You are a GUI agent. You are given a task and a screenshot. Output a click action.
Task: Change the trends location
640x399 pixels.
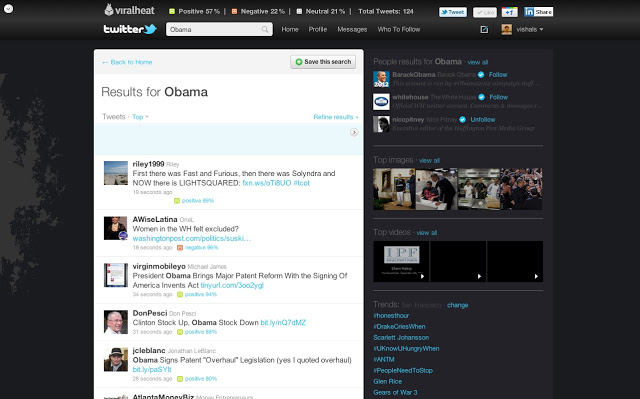point(458,305)
